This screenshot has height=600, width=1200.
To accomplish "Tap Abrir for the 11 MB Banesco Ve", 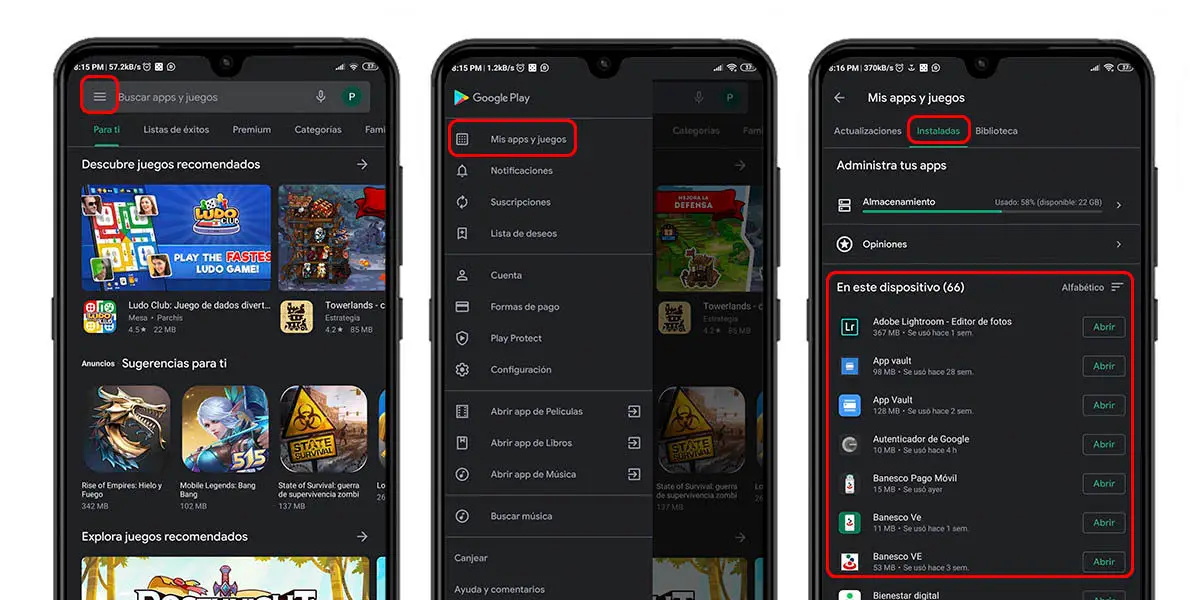I will 1104,522.
